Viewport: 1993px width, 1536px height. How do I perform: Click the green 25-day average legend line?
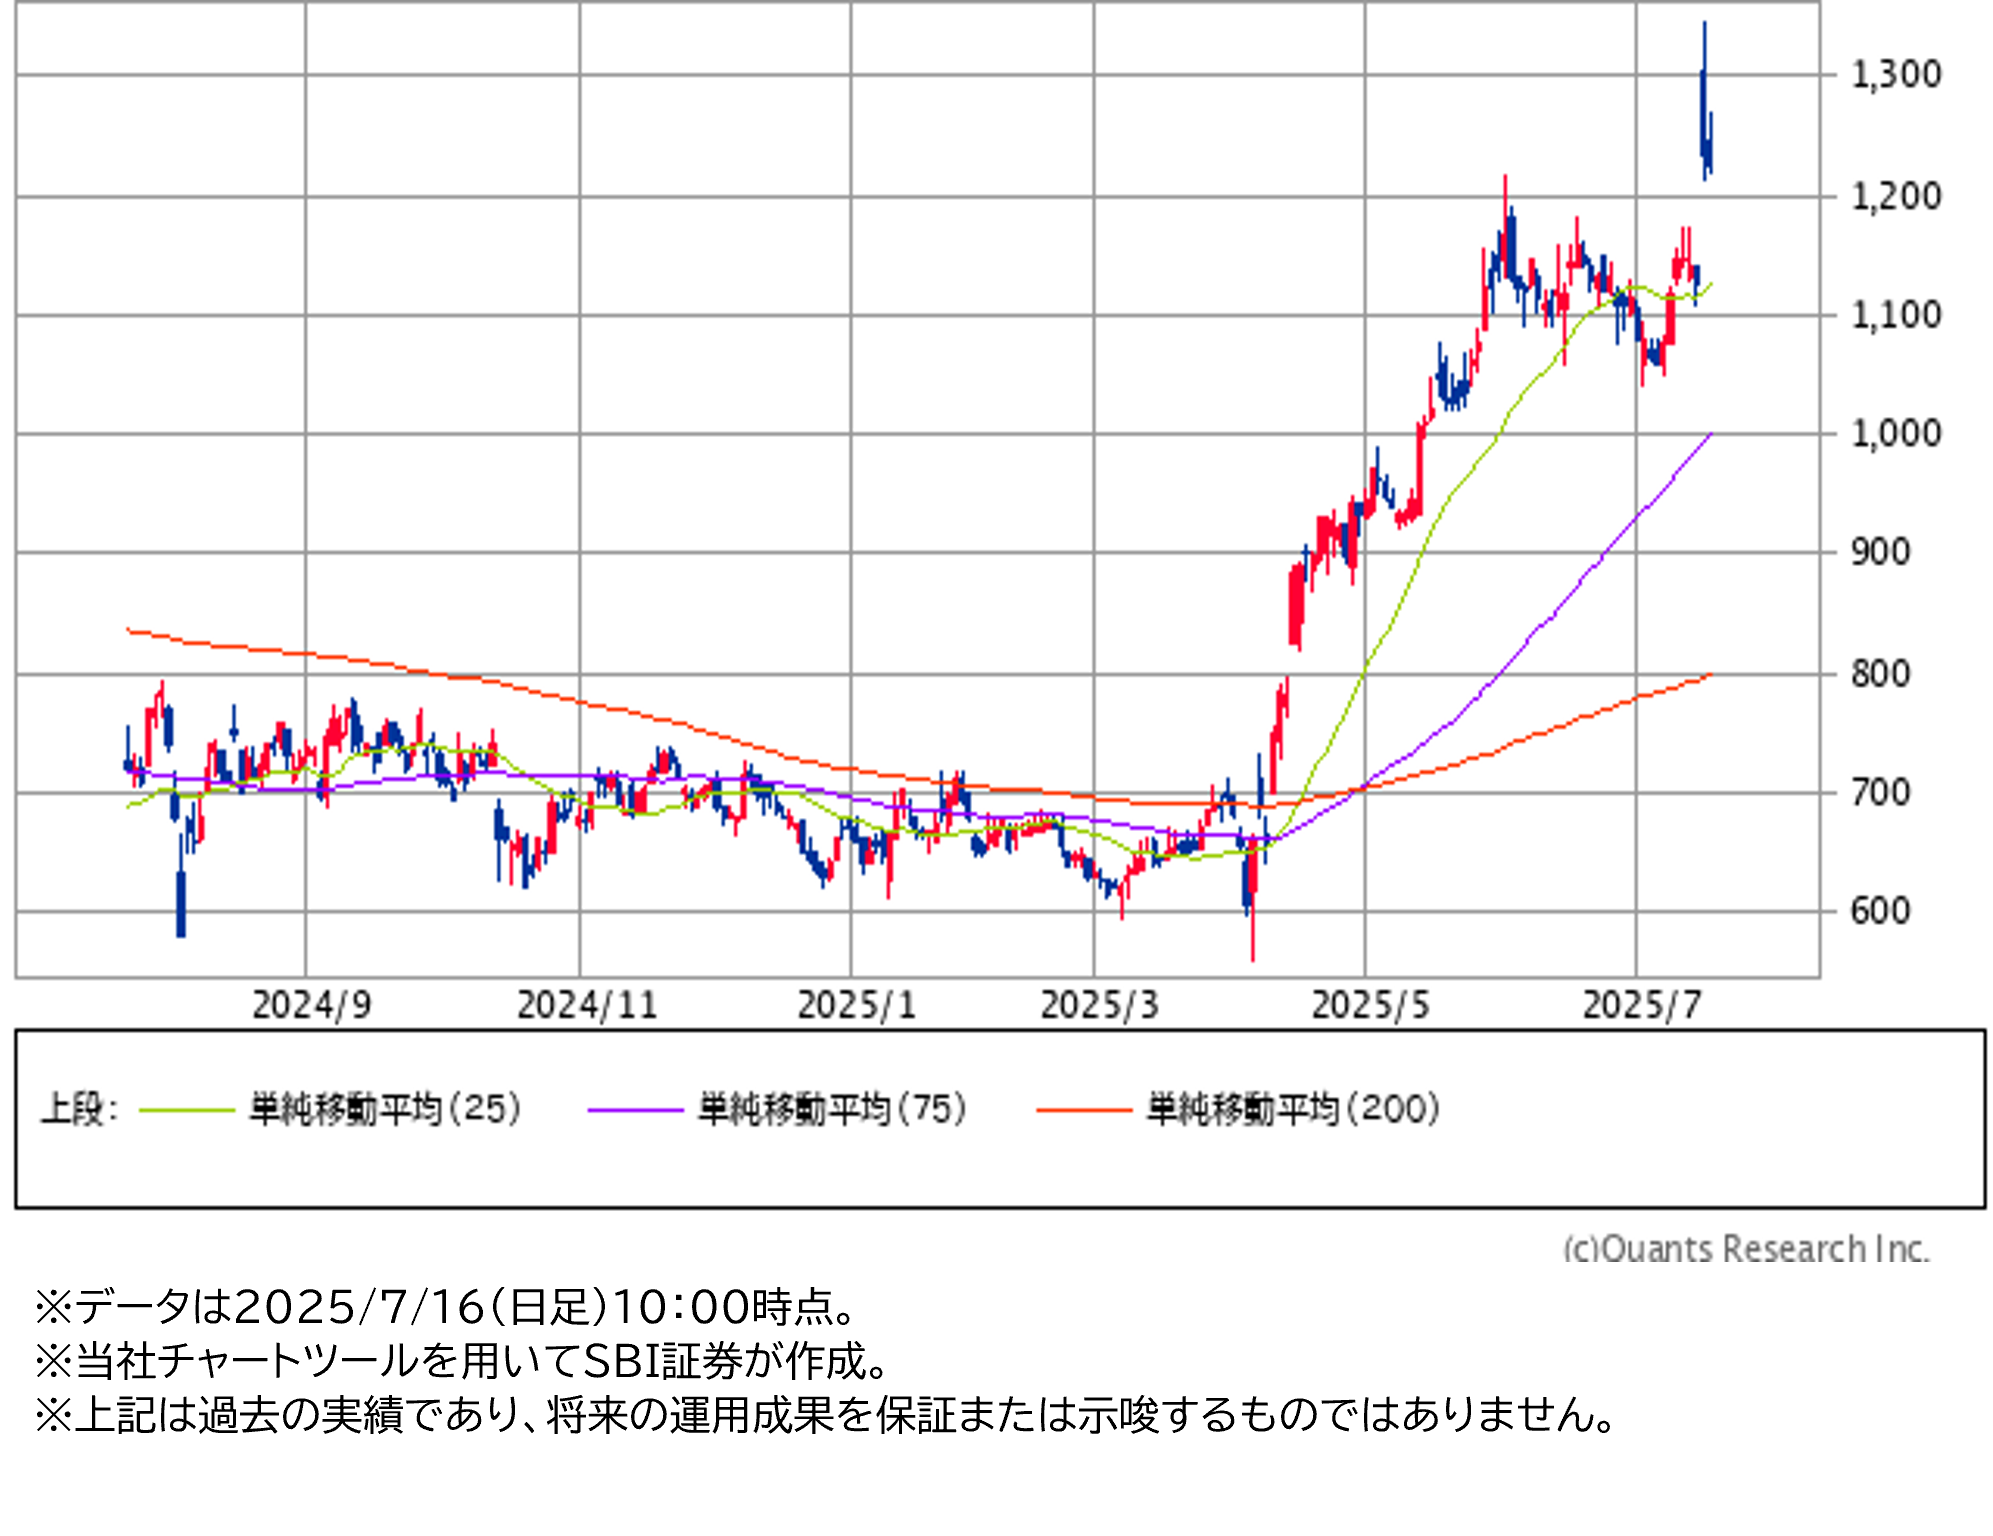click(187, 1110)
